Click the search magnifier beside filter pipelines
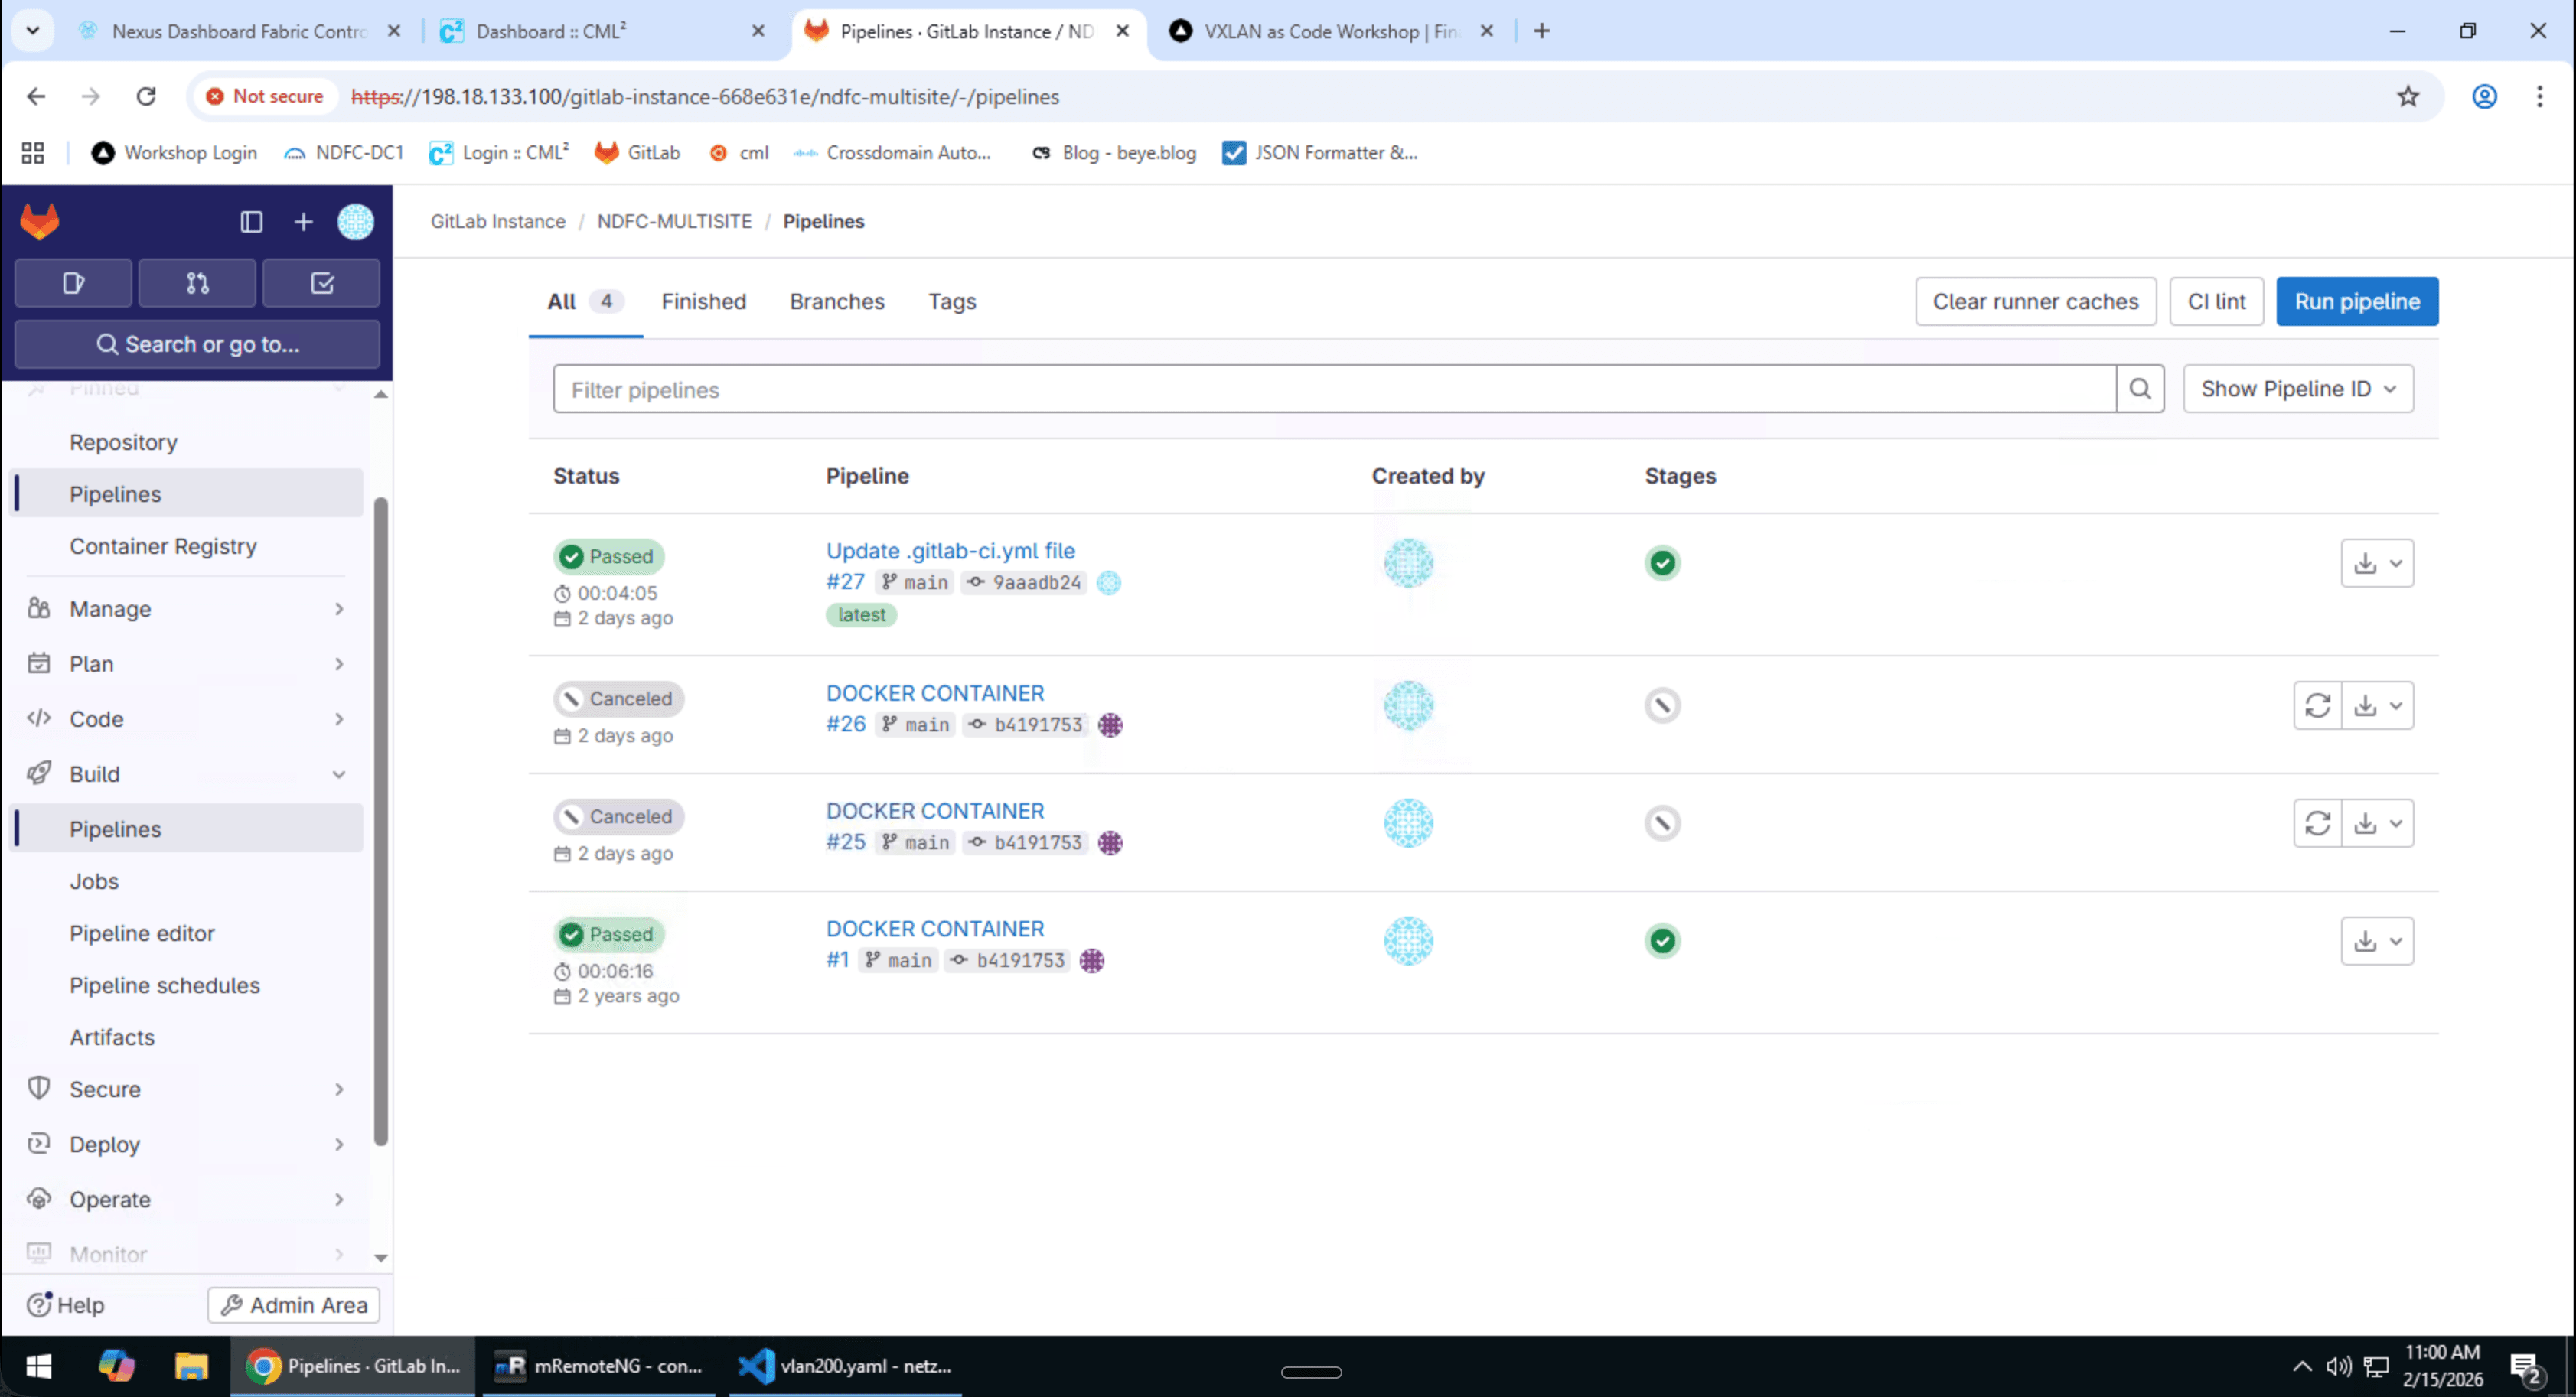 (2141, 389)
